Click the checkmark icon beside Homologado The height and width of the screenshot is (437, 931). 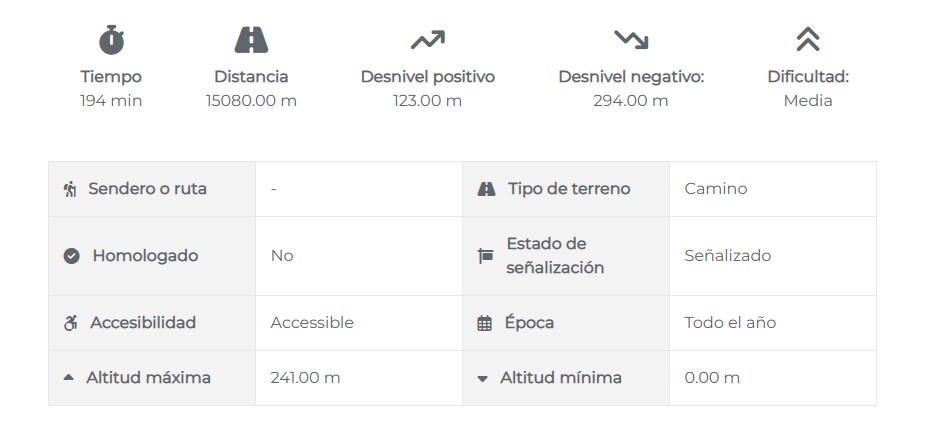tap(71, 256)
